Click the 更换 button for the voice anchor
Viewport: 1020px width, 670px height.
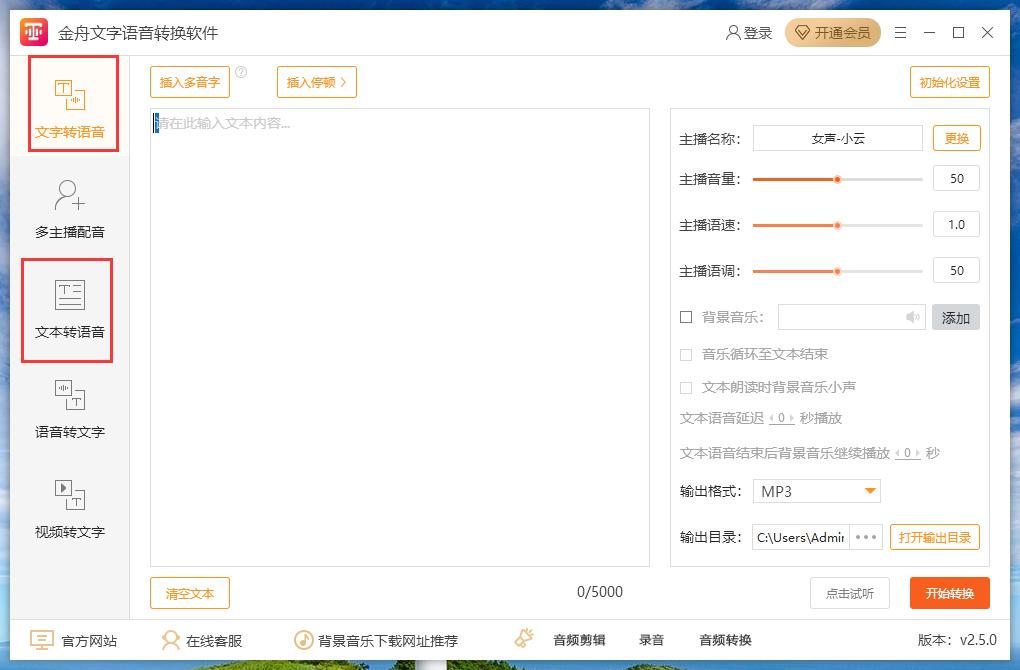pyautogui.click(x=956, y=138)
